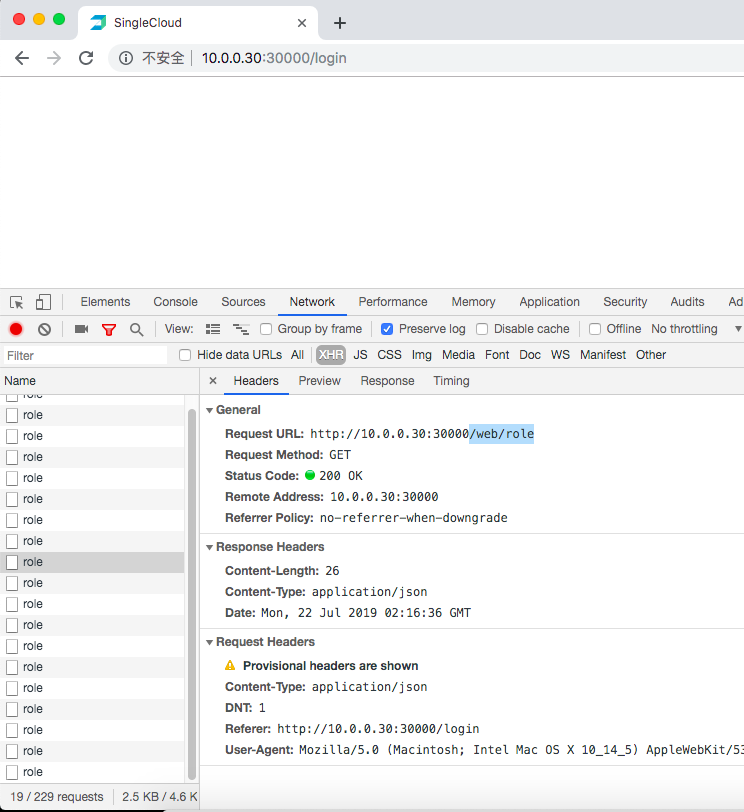This screenshot has height=812, width=744.
Task: Collapse the Request Headers section
Action: [210, 642]
